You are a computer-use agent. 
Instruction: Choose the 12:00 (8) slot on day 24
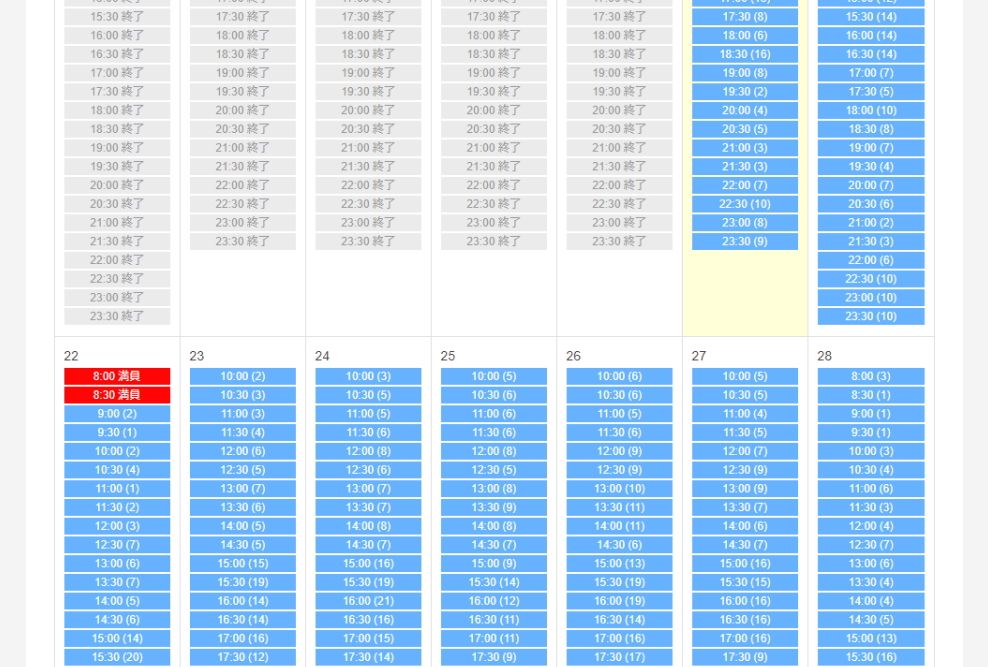pyautogui.click(x=368, y=451)
